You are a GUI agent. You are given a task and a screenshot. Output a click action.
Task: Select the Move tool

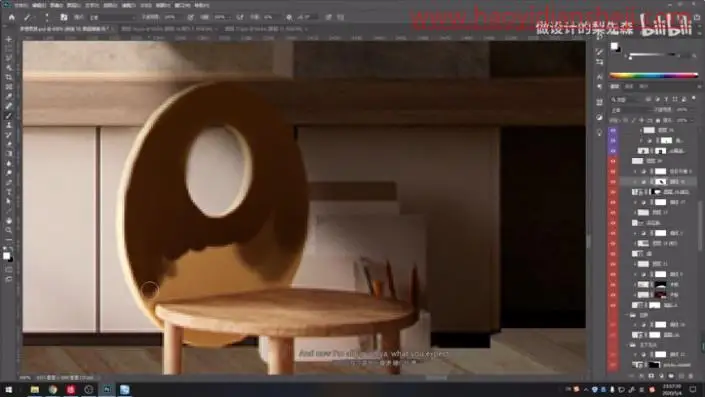point(9,40)
